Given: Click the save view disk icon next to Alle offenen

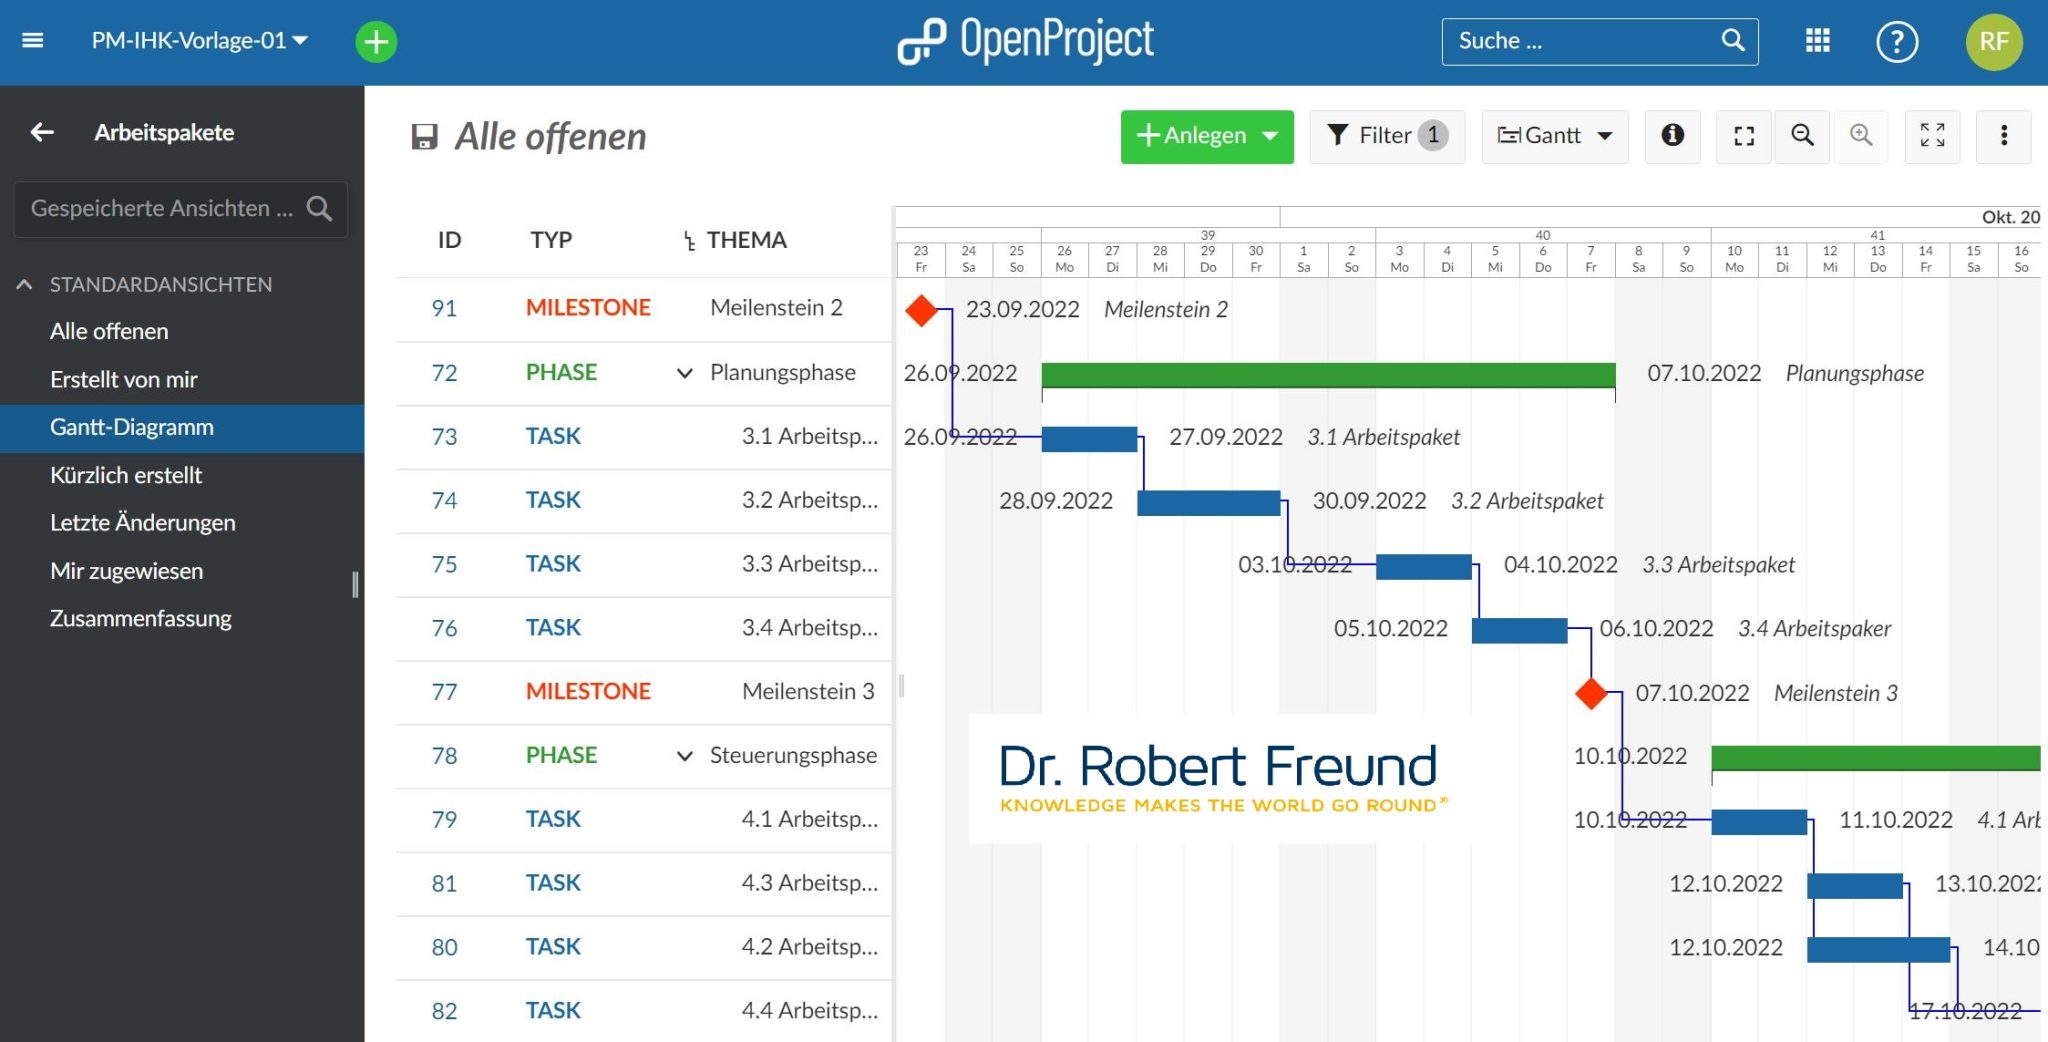Looking at the screenshot, I should 426,137.
